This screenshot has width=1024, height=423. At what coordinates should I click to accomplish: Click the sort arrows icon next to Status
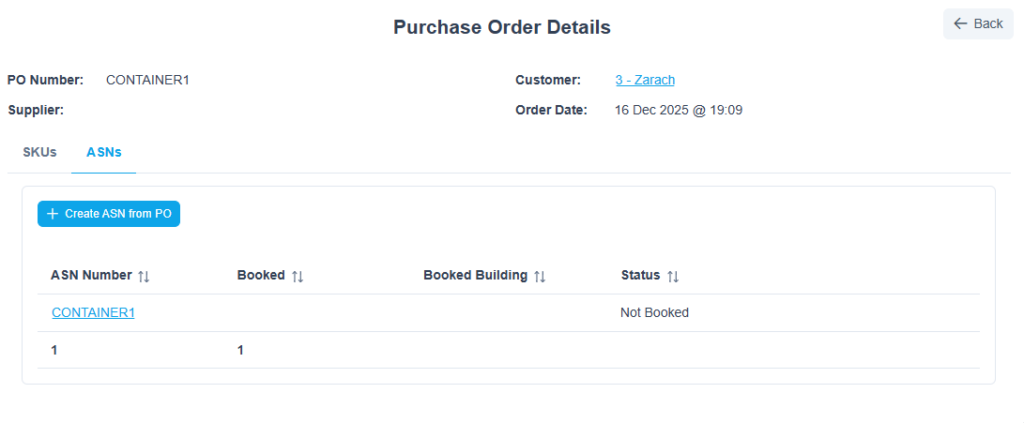(673, 276)
